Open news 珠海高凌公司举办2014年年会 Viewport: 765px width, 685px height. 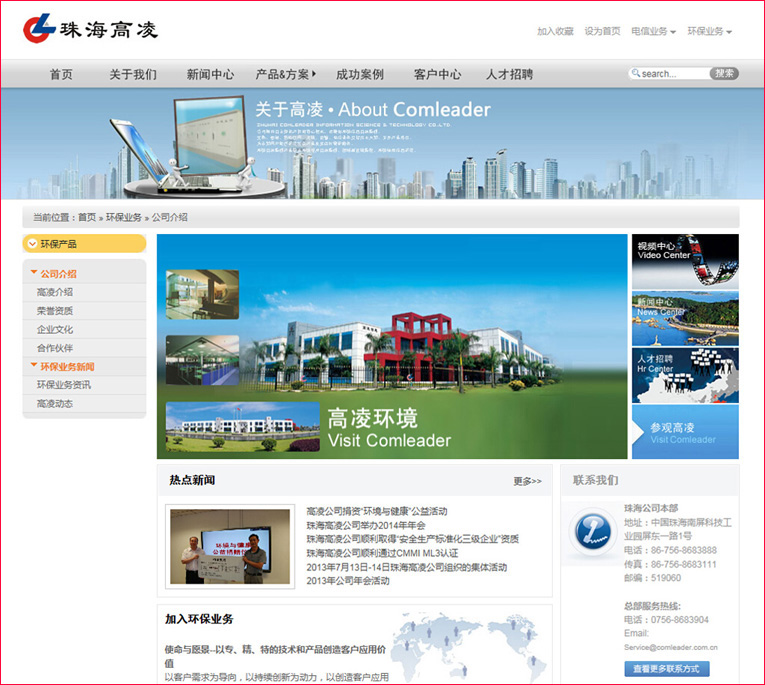[x=366, y=525]
